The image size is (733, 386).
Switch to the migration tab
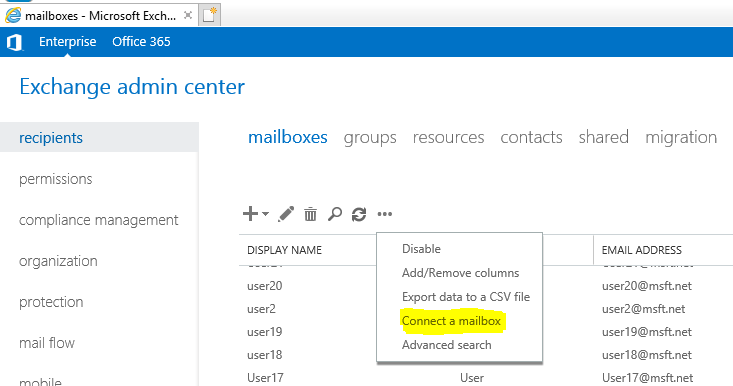click(x=681, y=138)
